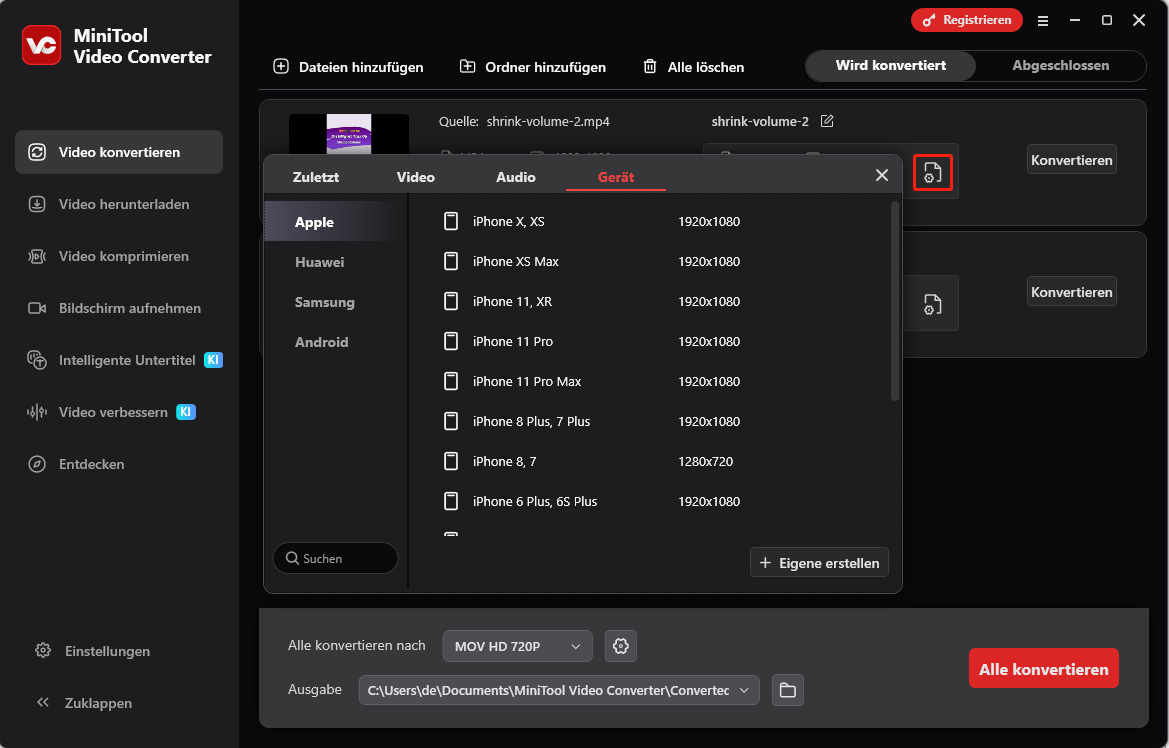Click Konvertieren for the second file

[x=1071, y=292]
